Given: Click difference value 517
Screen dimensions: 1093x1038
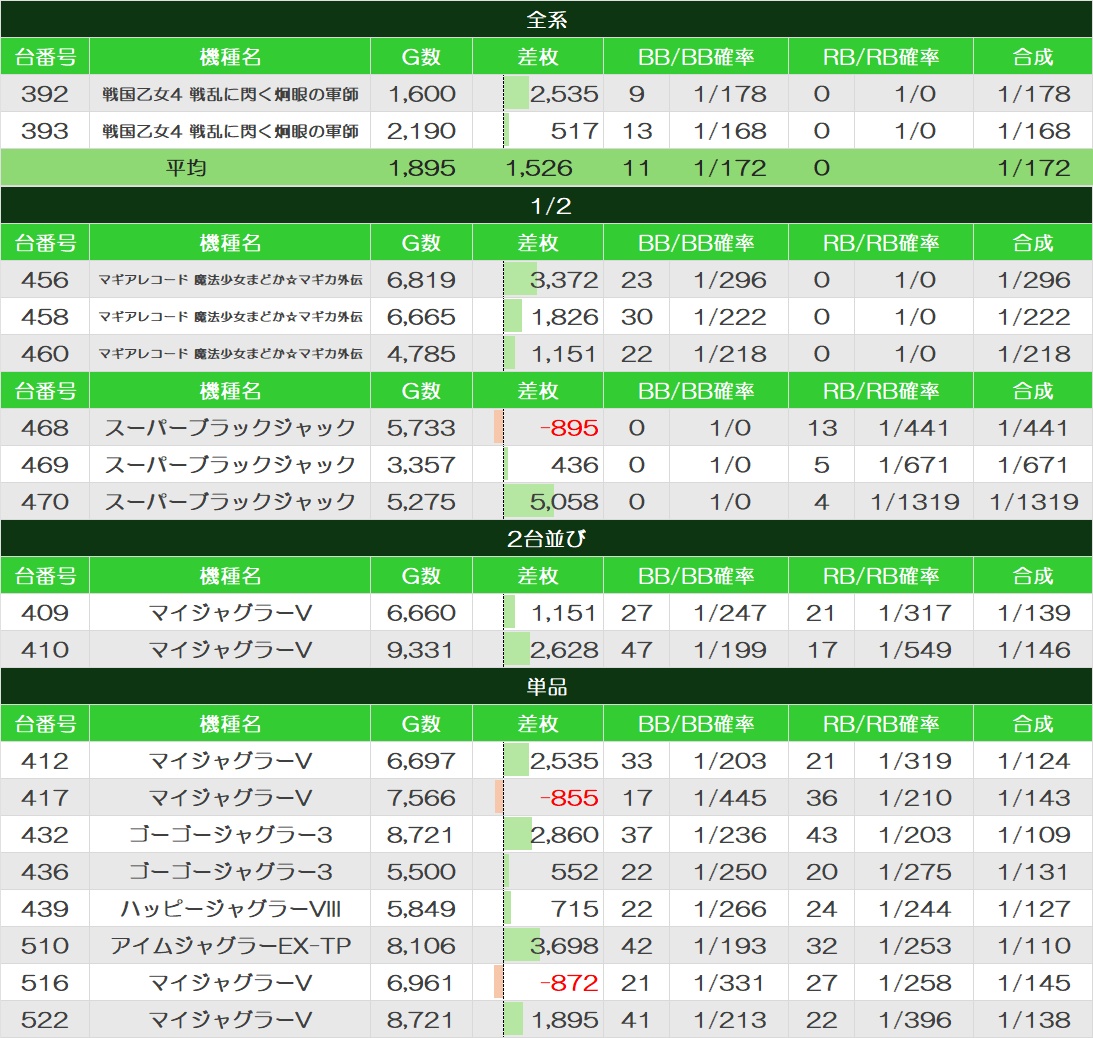Looking at the screenshot, I should [574, 130].
